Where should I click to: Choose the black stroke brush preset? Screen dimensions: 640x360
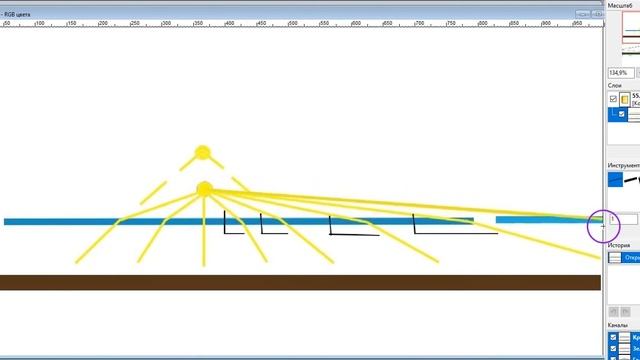click(x=632, y=180)
